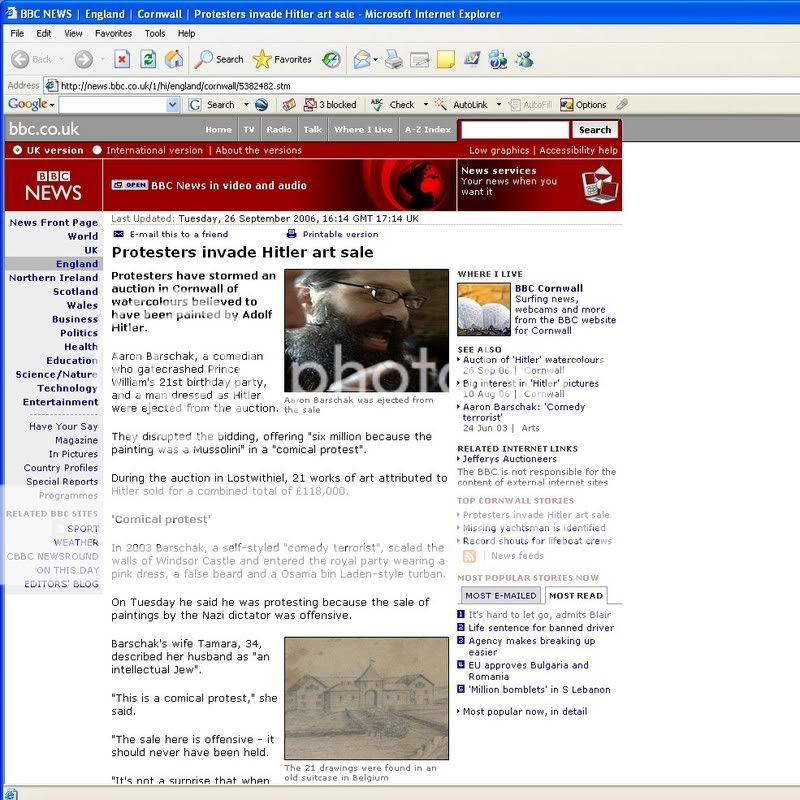Open Aaron Barschak: 'Comedy terrorist' link
800x800 pixels.
[523, 412]
